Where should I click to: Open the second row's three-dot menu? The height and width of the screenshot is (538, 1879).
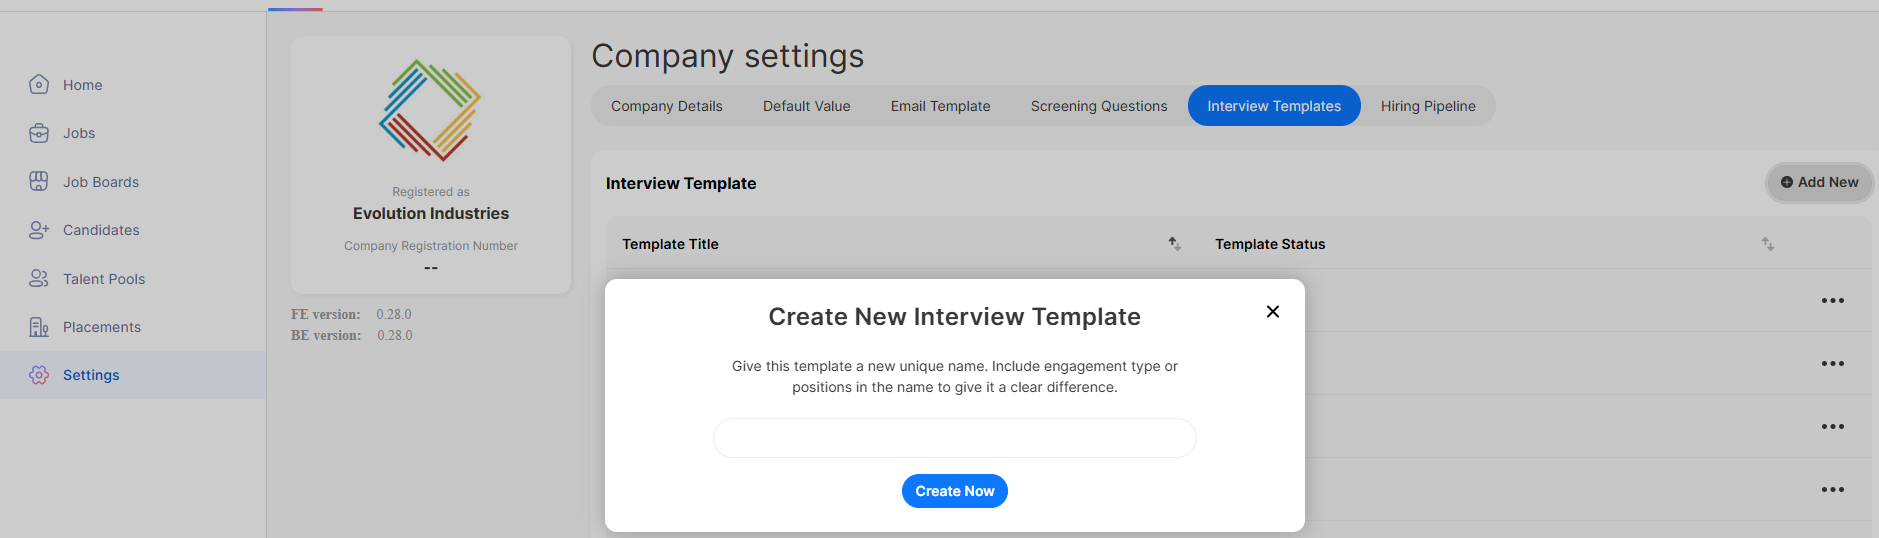(x=1833, y=364)
